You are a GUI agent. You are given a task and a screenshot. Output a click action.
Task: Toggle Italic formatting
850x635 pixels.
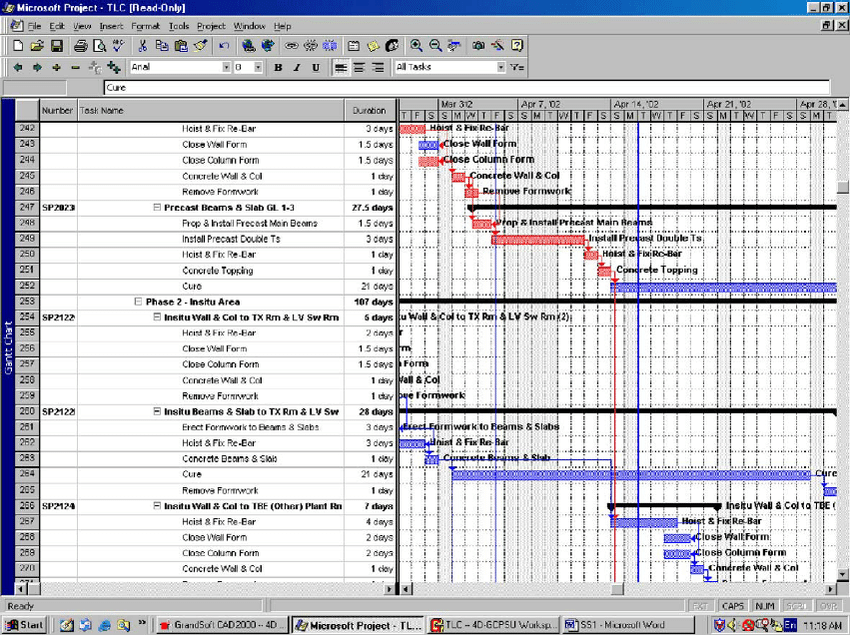297,67
